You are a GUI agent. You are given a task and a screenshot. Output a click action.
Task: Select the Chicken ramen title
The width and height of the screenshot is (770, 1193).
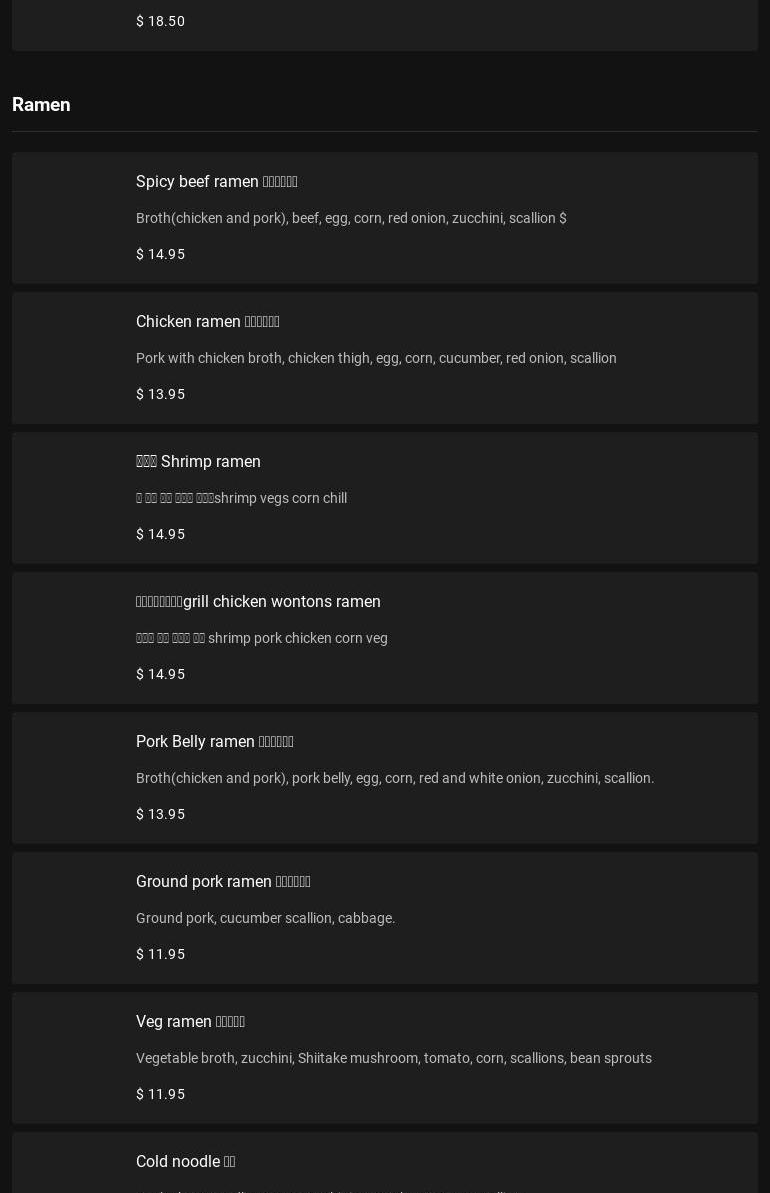pyautogui.click(x=207, y=322)
